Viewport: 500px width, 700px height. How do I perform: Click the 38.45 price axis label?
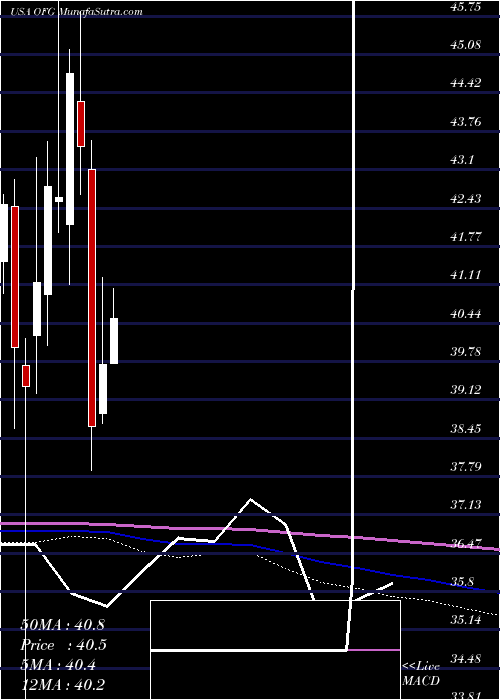point(466,429)
